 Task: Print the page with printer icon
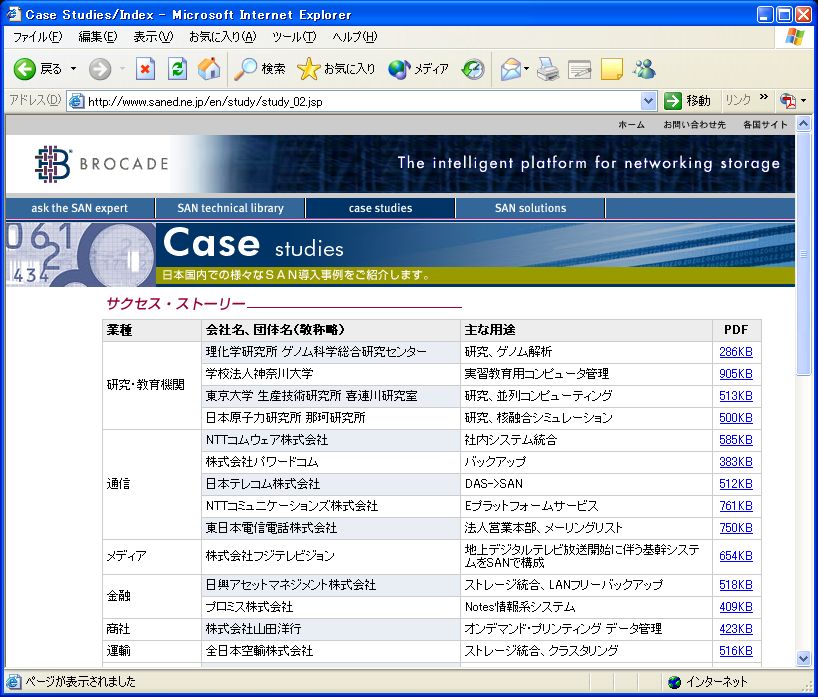pyautogui.click(x=548, y=69)
